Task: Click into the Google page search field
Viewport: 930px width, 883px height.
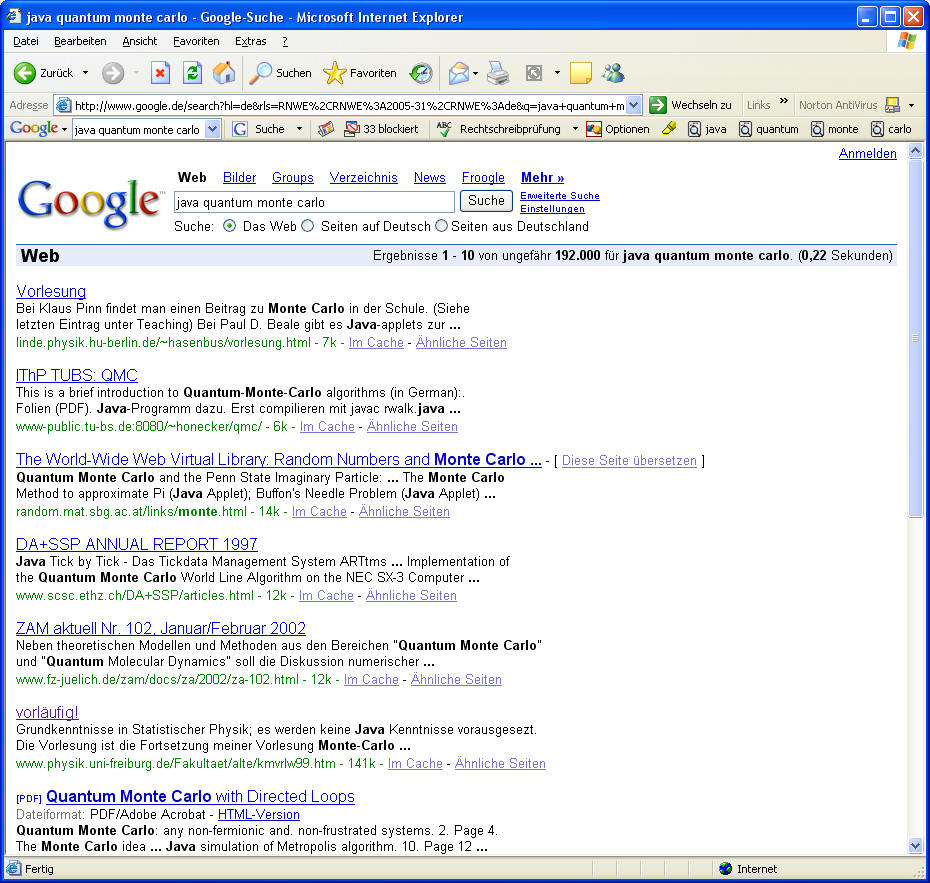Action: point(314,202)
